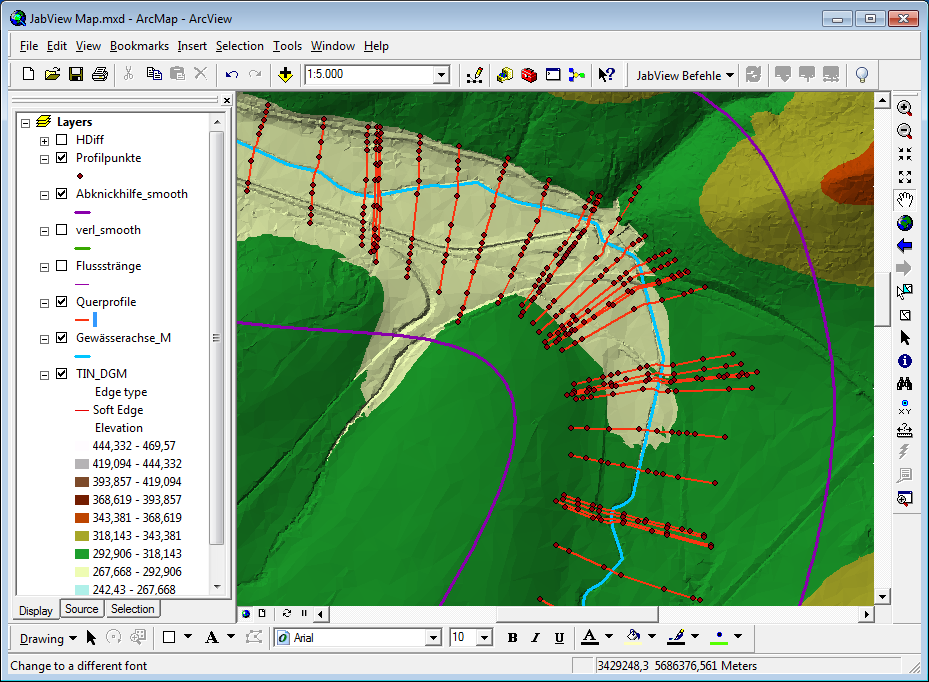Select the Zoom In tool

905,108
